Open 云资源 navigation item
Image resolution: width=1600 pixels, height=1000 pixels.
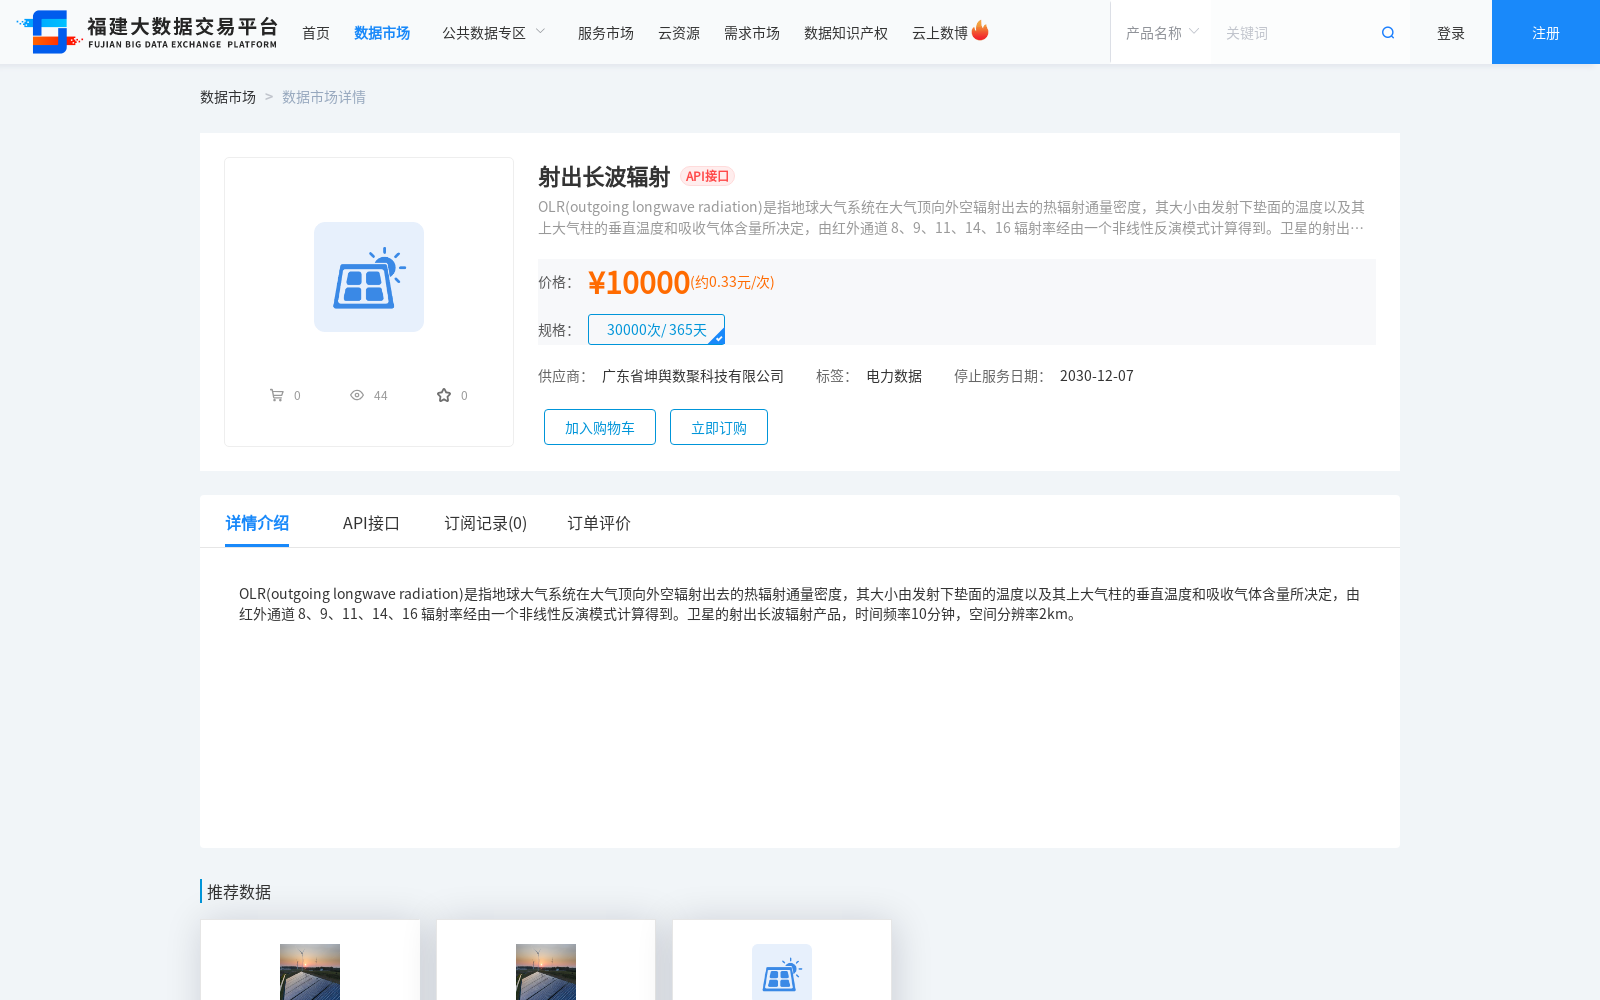[x=679, y=33]
